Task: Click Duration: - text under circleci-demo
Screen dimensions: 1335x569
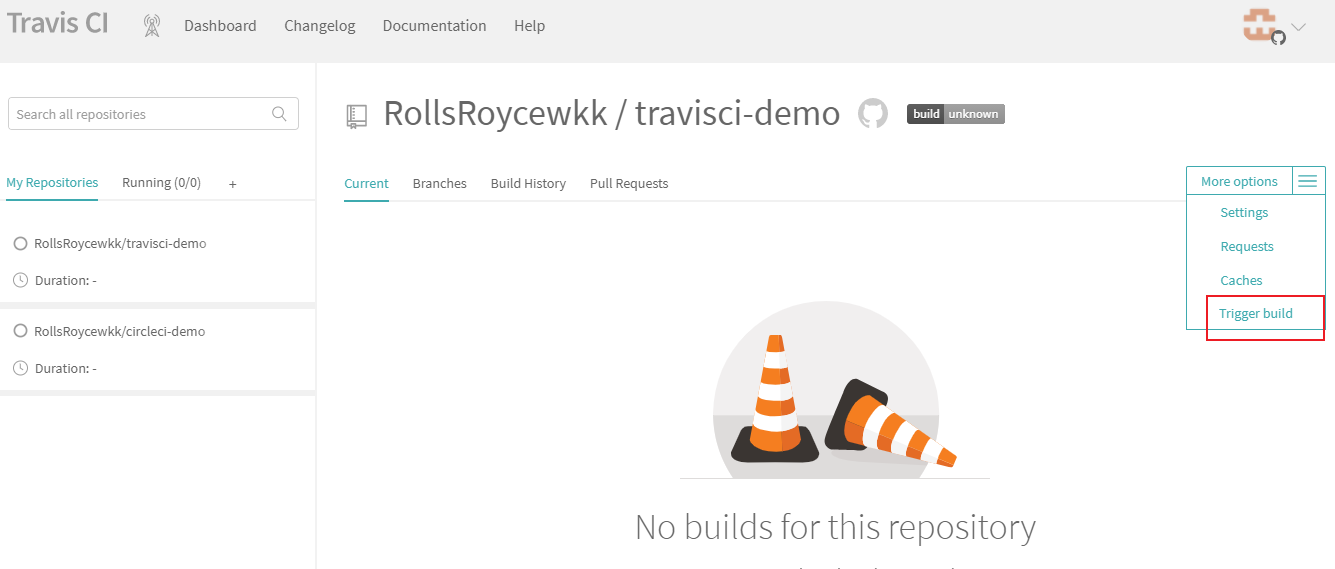Action: (65, 369)
